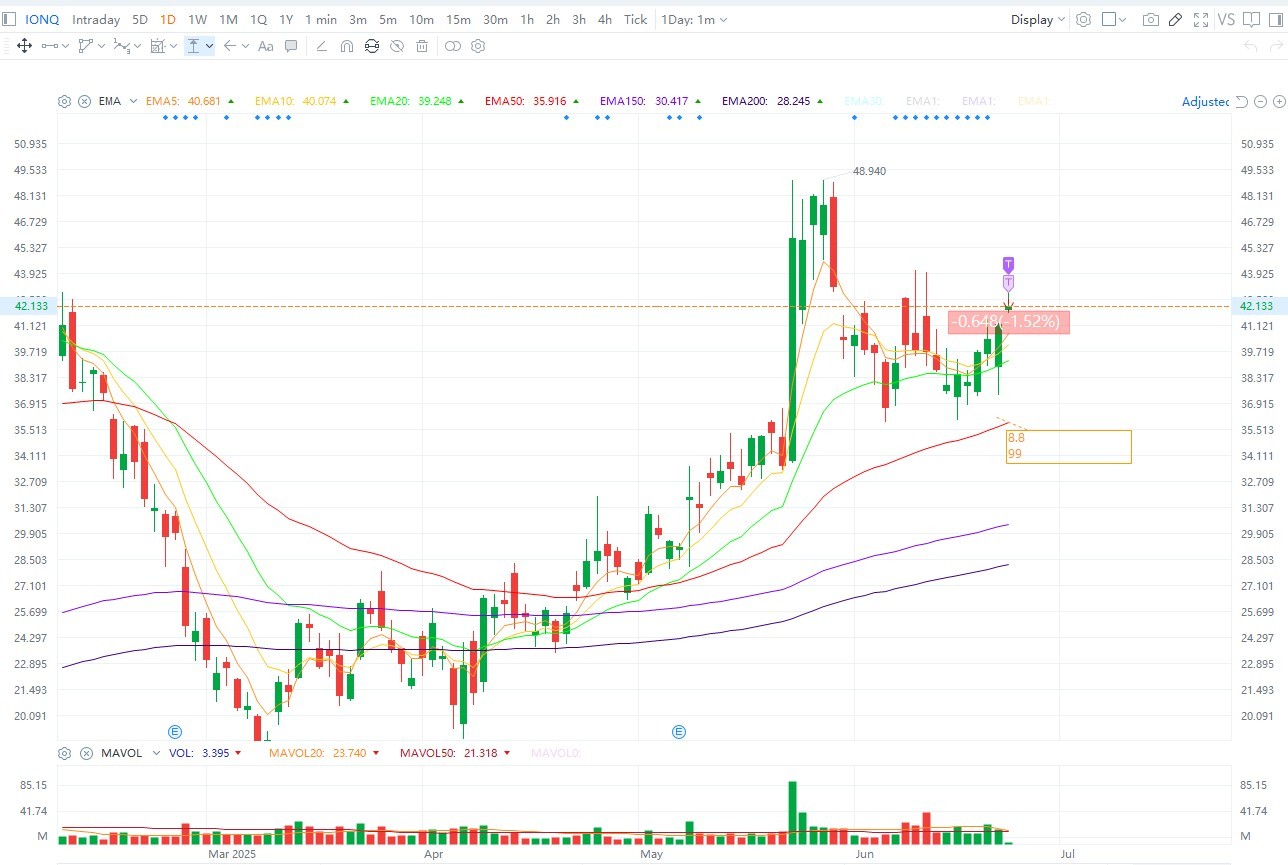
Task: Click the purple T marker above last candle
Action: [x=1008, y=264]
